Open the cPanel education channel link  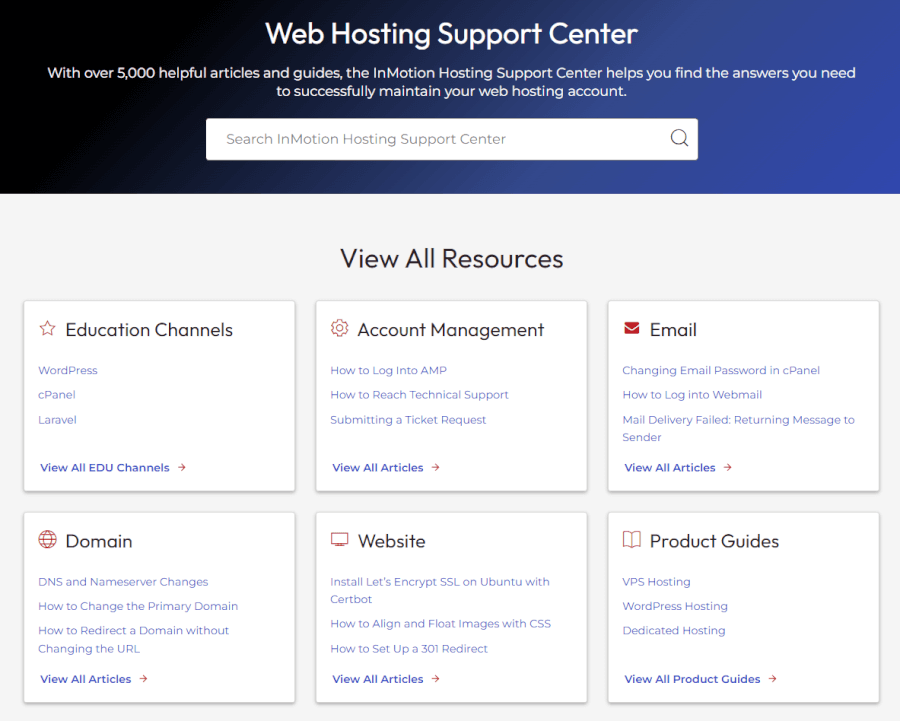pos(57,395)
